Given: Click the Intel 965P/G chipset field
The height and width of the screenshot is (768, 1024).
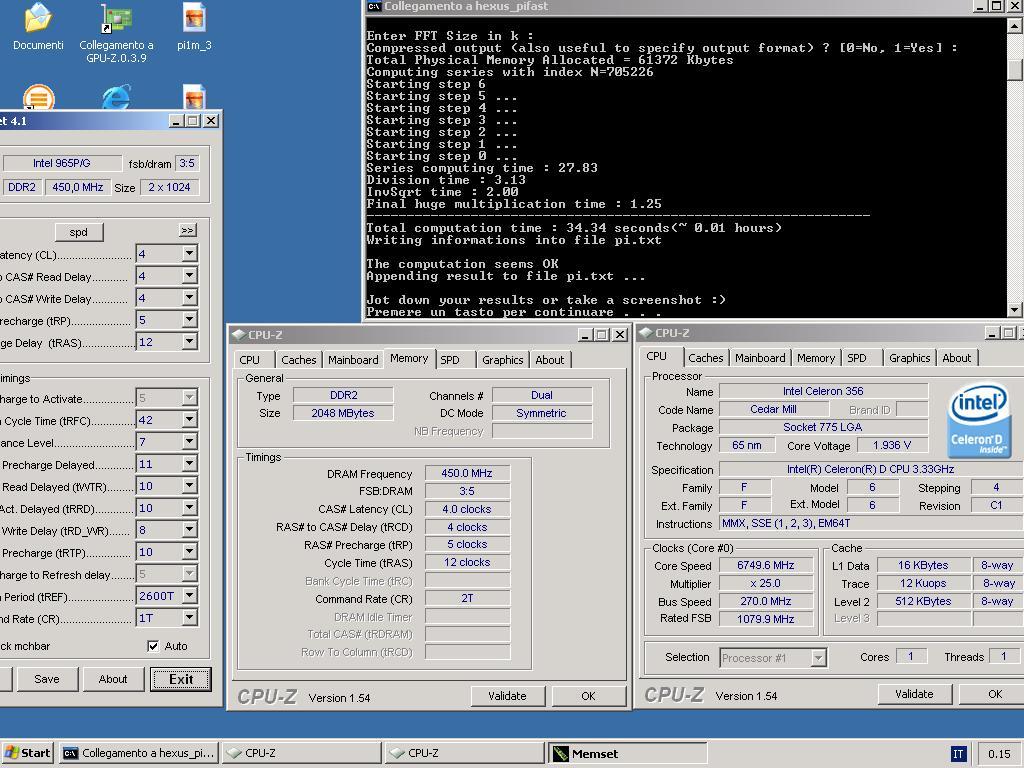Looking at the screenshot, I should (62, 163).
